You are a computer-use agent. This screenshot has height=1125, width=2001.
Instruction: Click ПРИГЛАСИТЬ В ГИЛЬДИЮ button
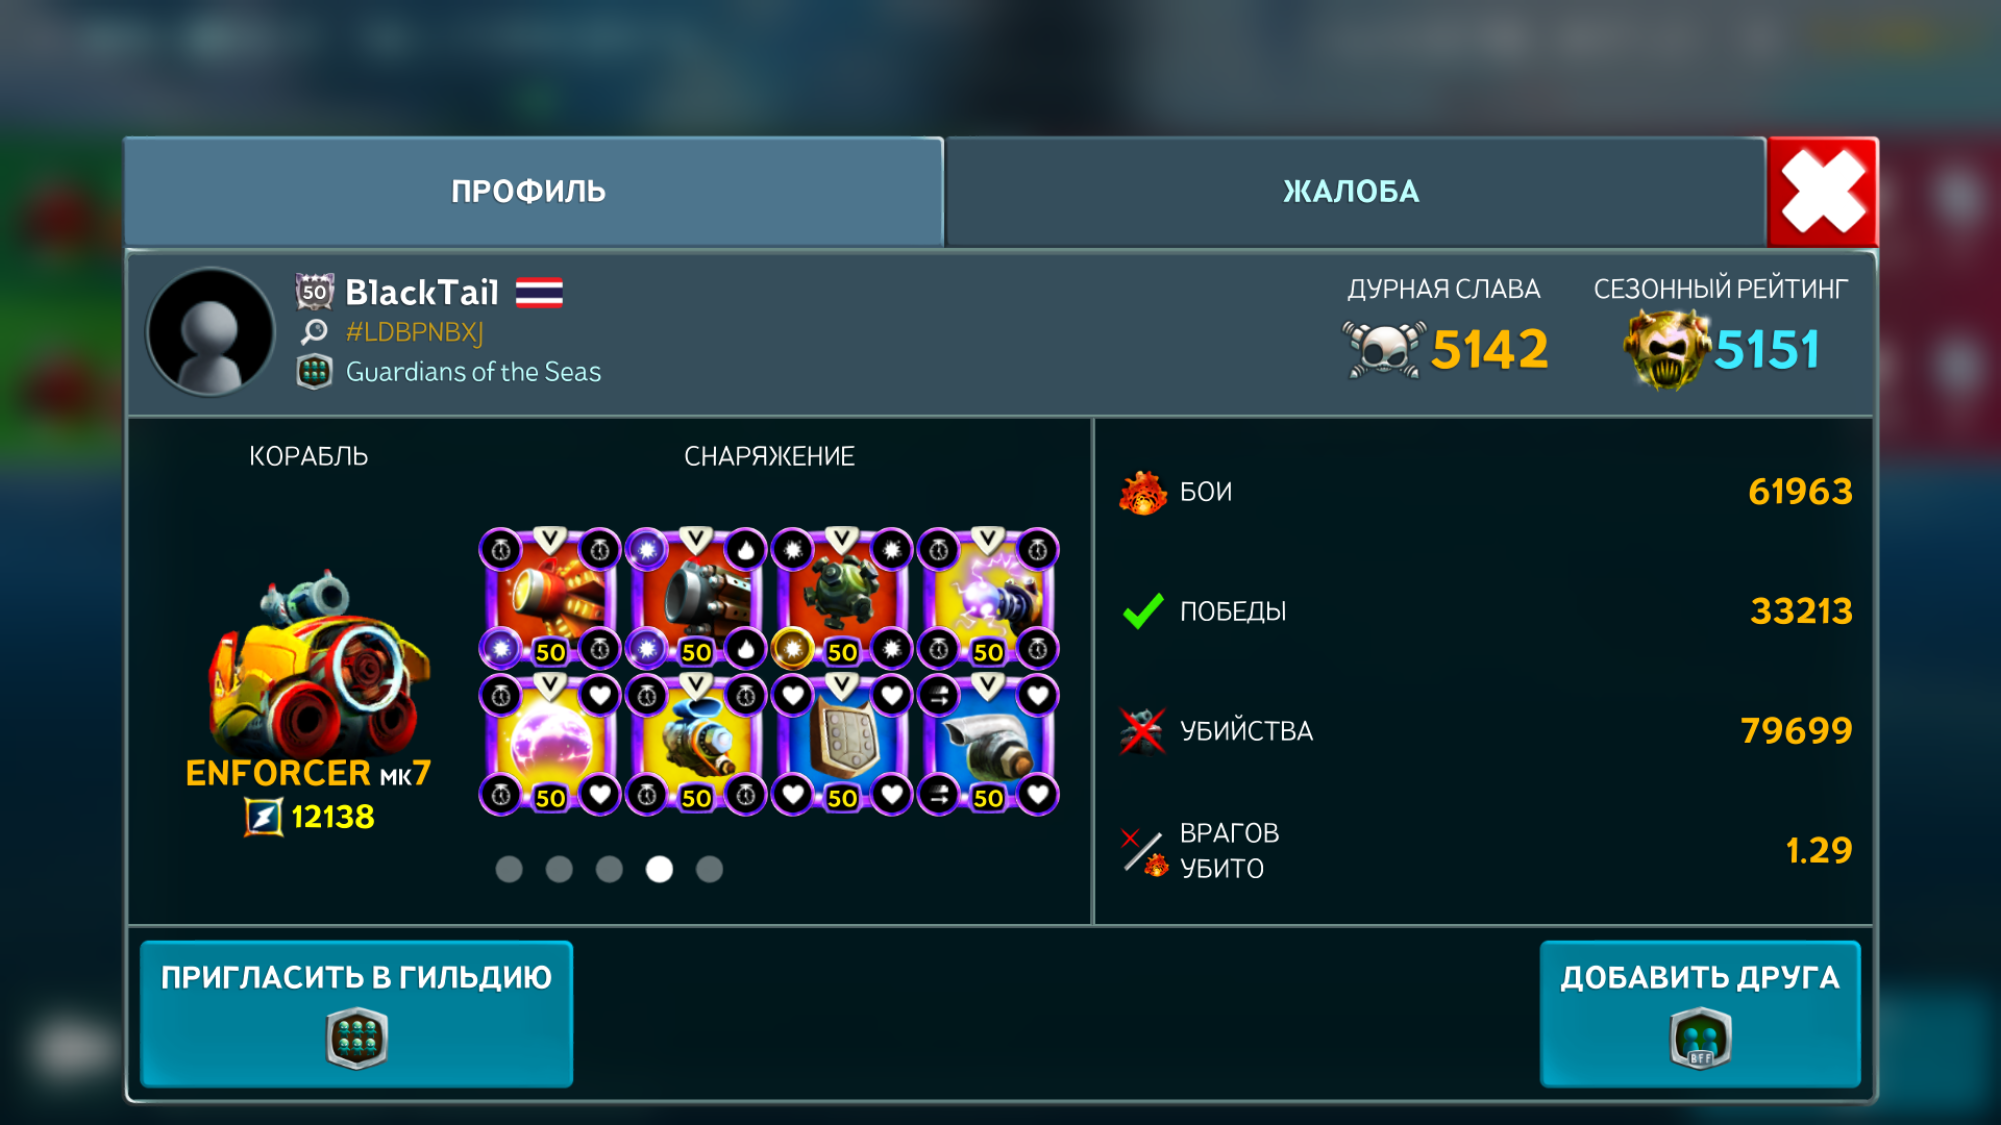click(x=357, y=1013)
